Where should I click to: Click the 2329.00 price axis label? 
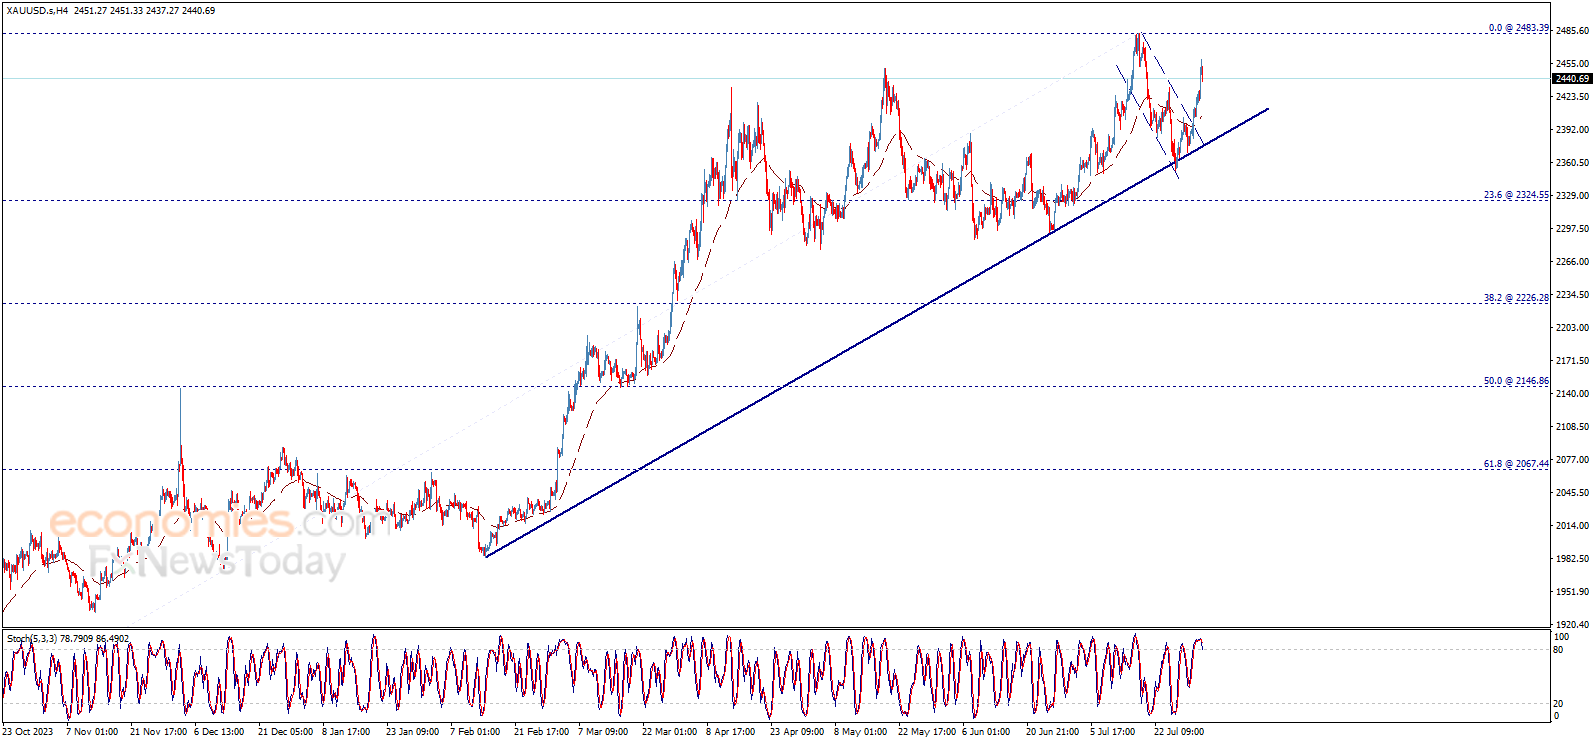click(1572, 196)
